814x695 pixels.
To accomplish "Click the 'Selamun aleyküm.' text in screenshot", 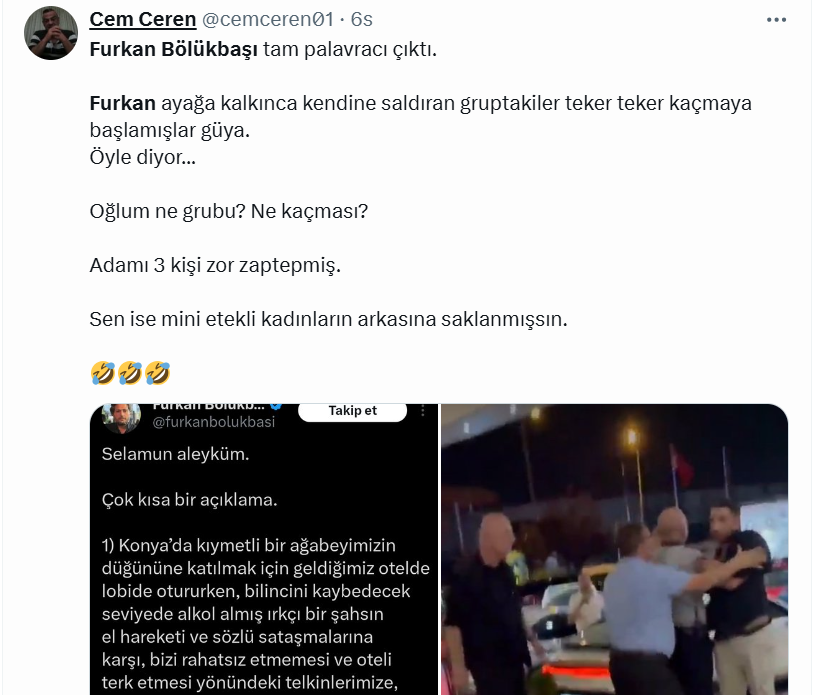I will 175,454.
